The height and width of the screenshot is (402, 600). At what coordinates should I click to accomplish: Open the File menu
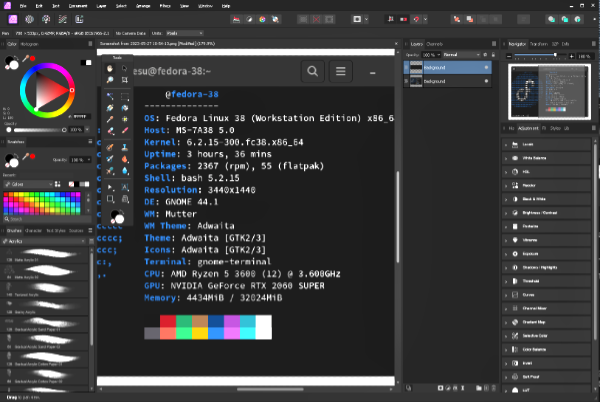(23, 6)
